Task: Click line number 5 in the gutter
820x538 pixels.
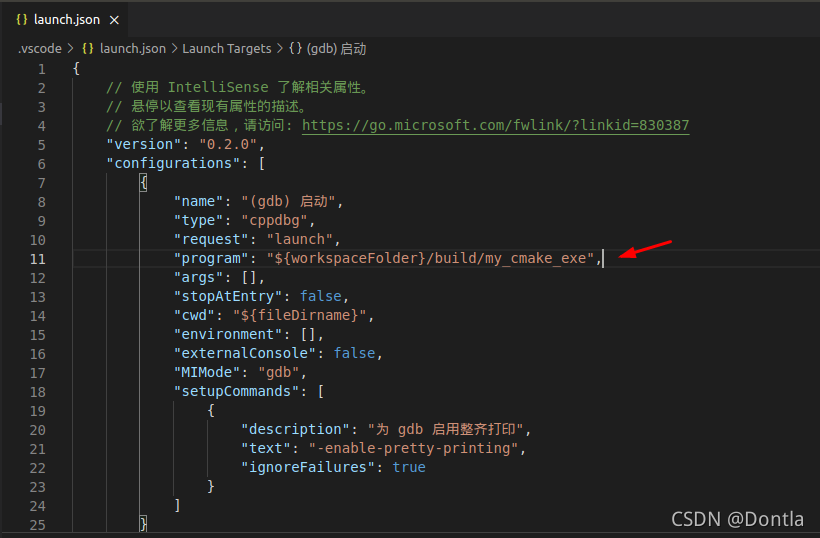Action: (x=41, y=145)
